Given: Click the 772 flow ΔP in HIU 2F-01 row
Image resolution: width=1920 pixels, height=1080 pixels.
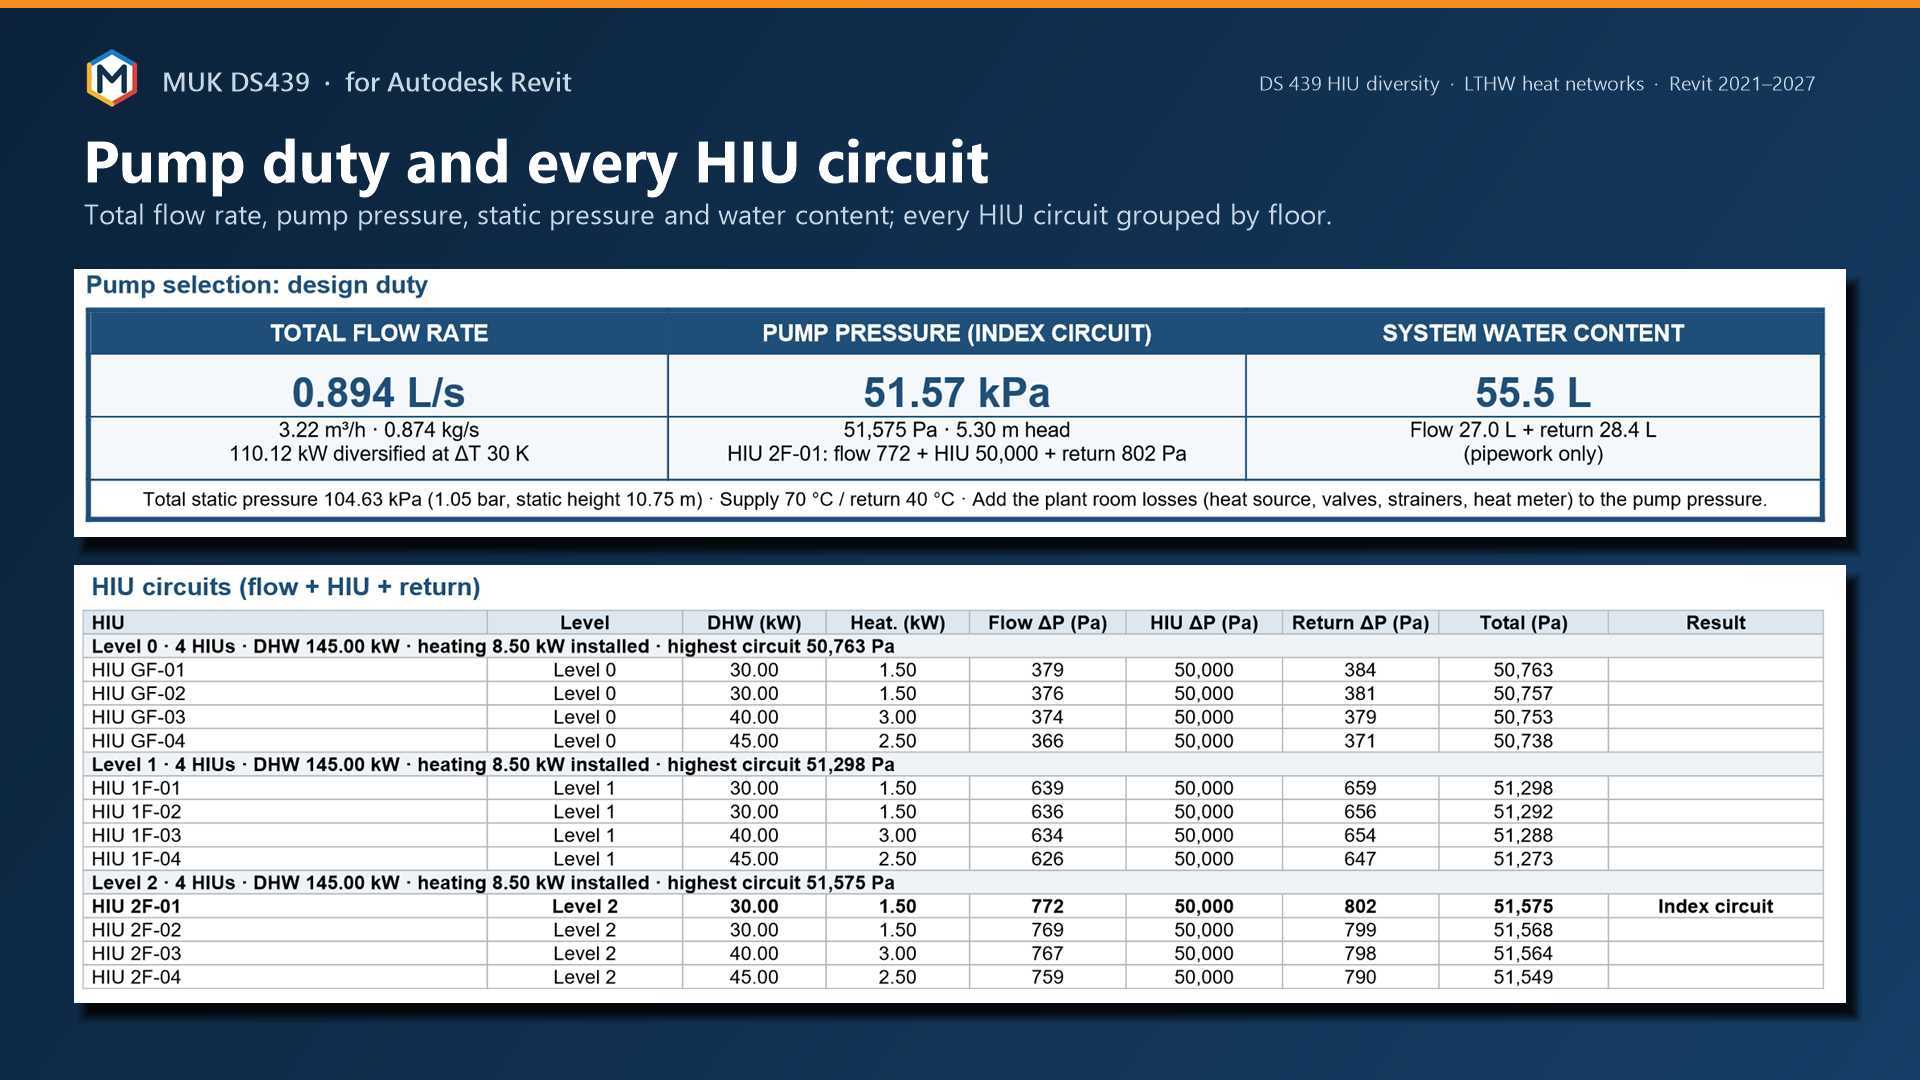Looking at the screenshot, I should pyautogui.click(x=1047, y=906).
